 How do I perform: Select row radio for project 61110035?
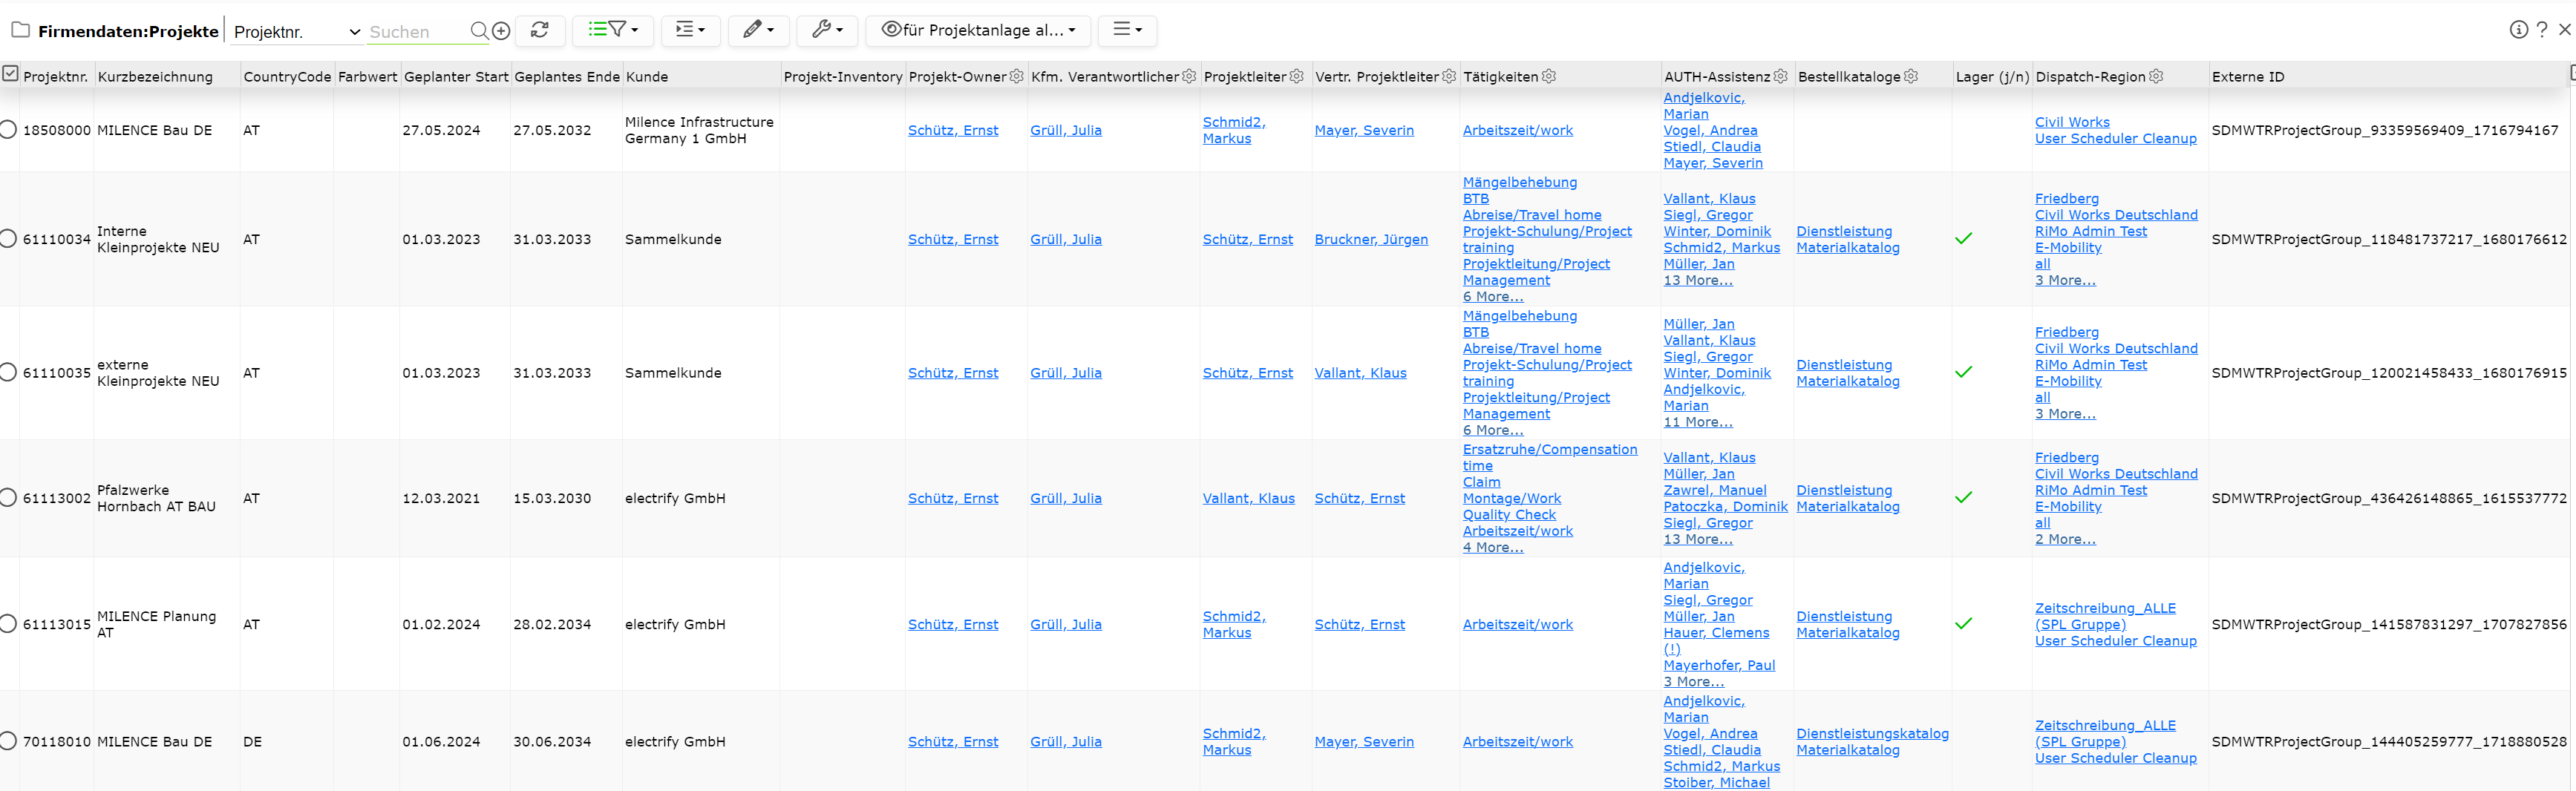tap(8, 373)
